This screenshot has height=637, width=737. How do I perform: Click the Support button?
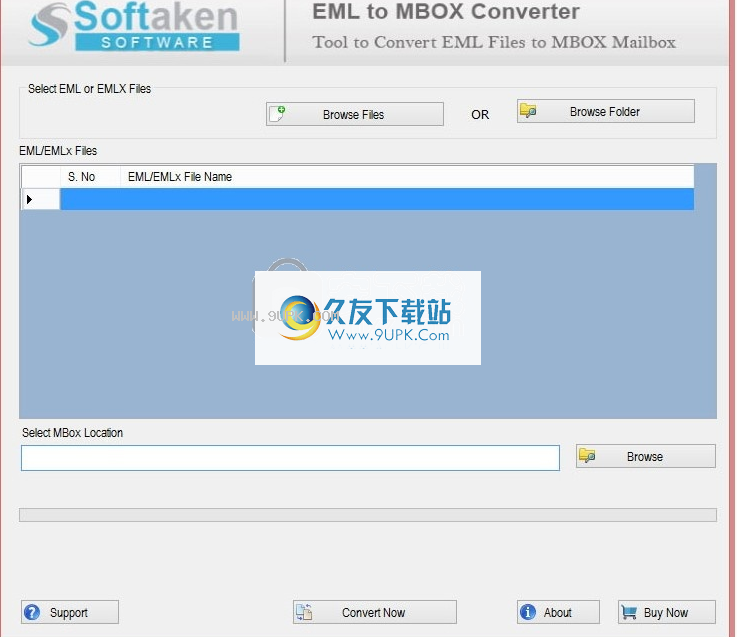coord(70,612)
